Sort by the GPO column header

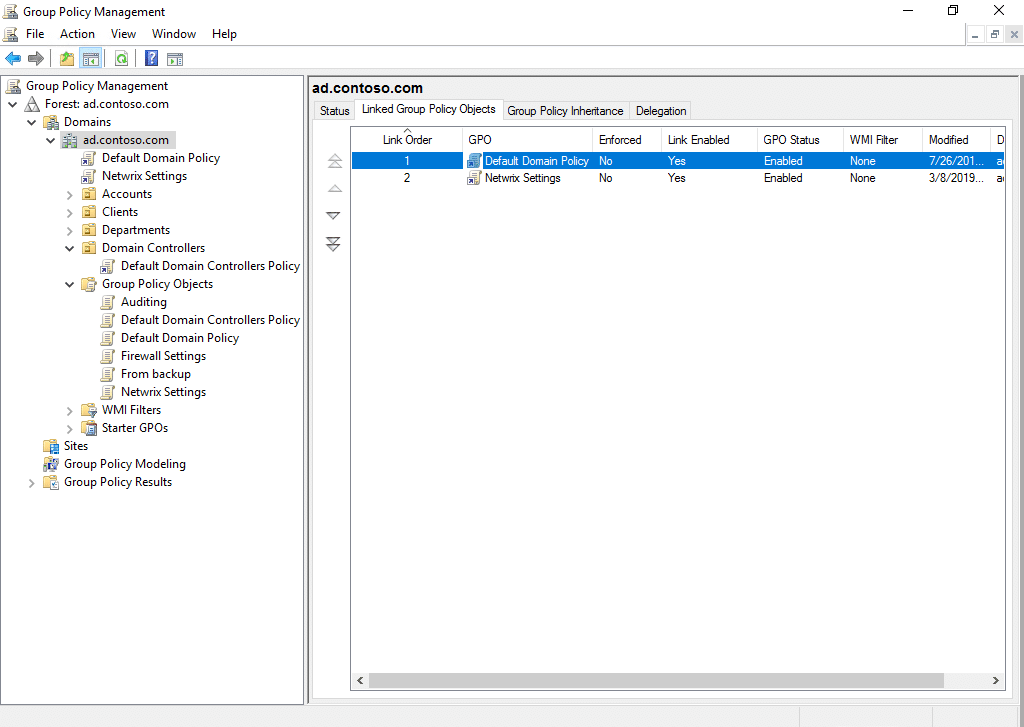[x=527, y=140]
